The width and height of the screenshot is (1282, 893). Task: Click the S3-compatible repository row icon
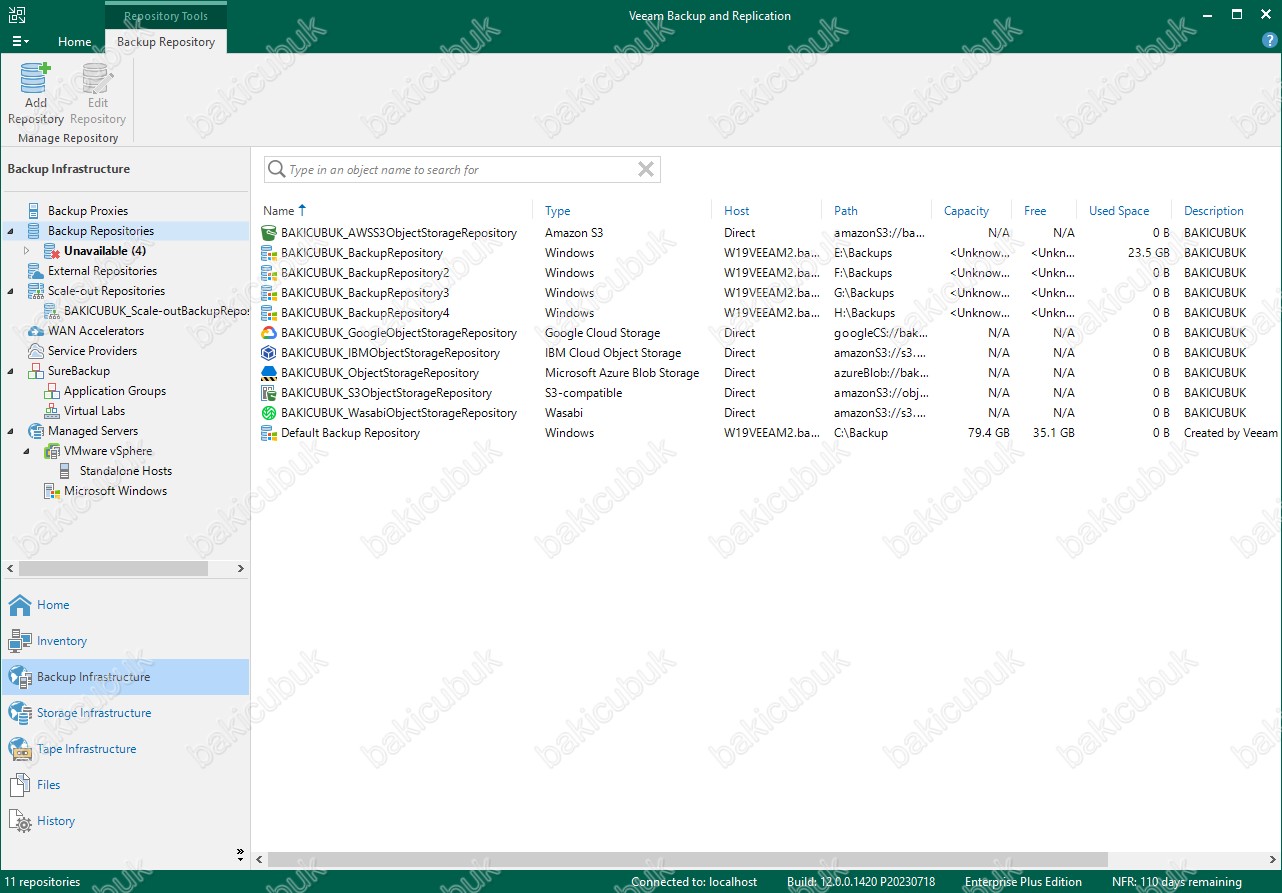click(268, 393)
